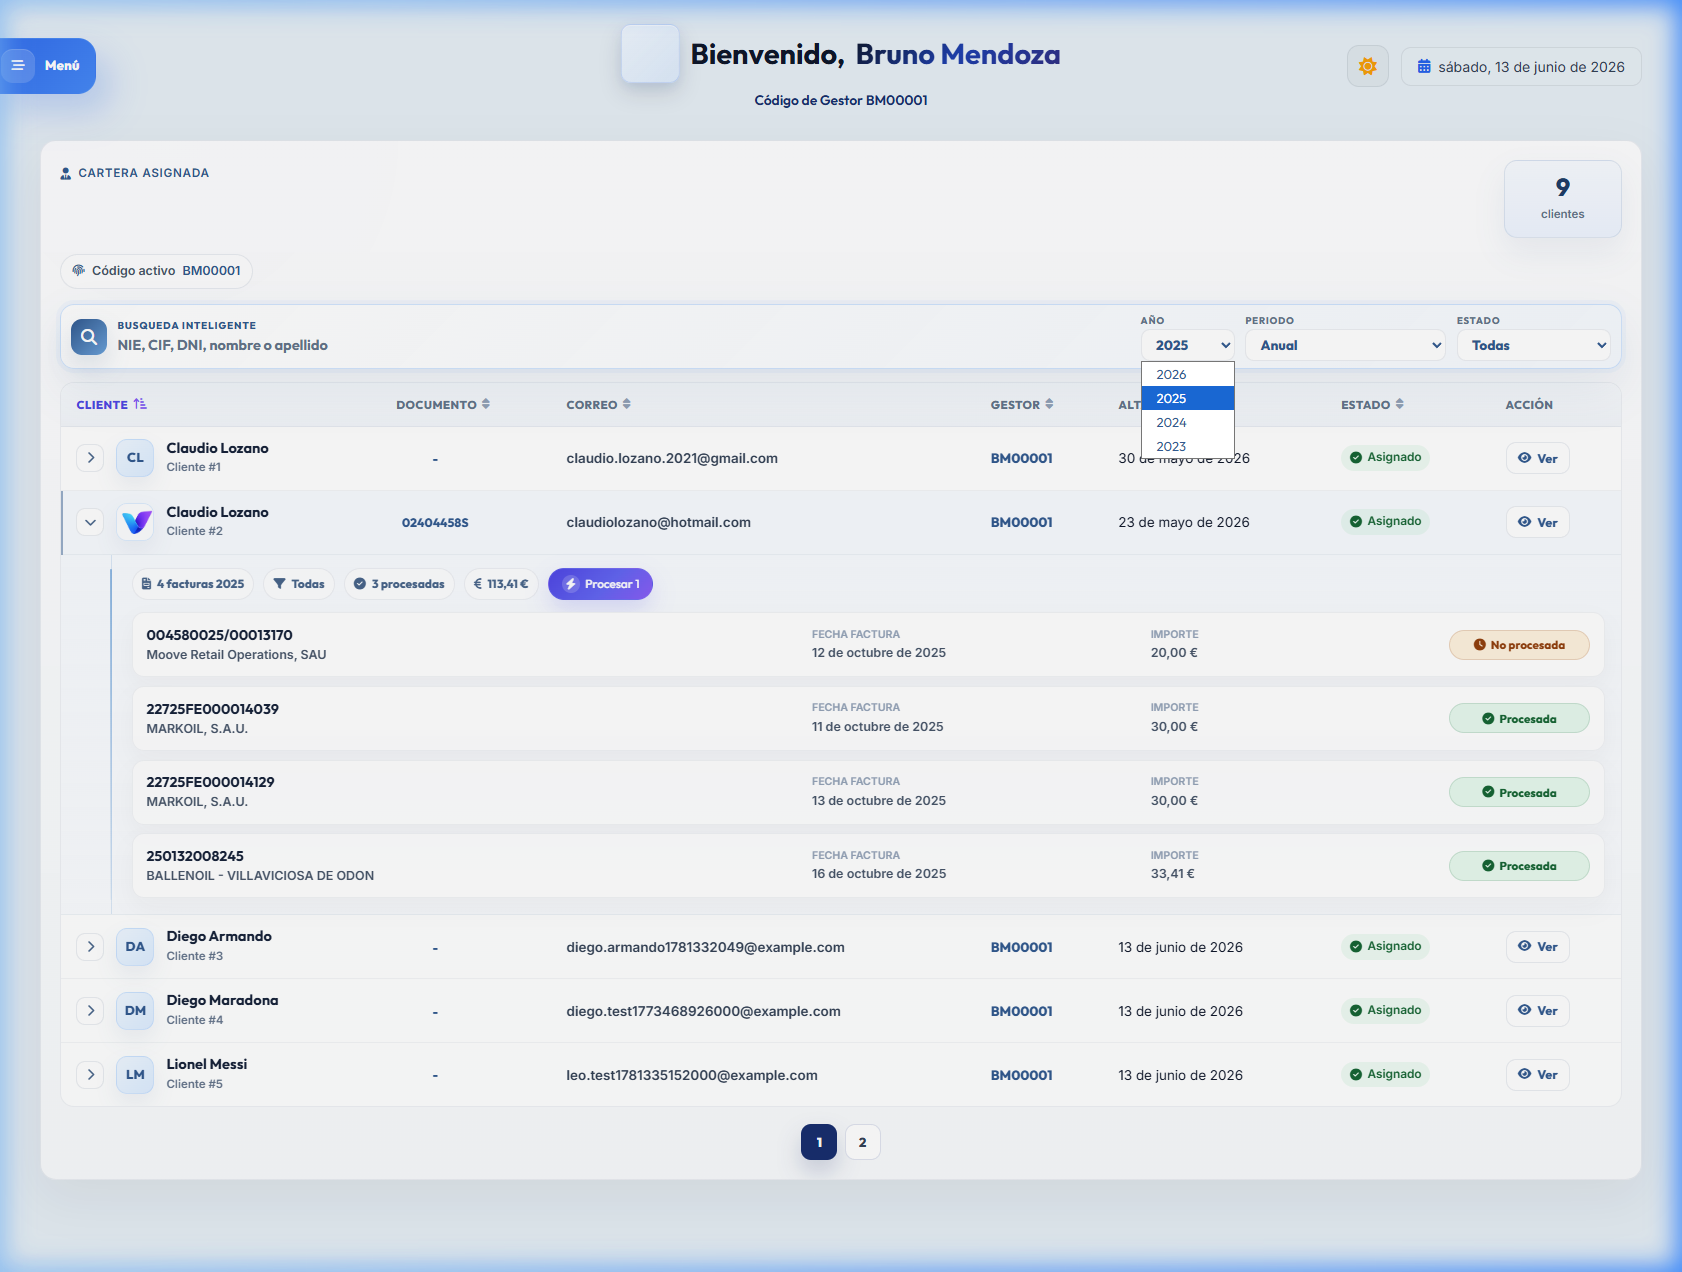Click the Asignado badge of Cliente #1
This screenshot has height=1272, width=1682.
[x=1385, y=457]
